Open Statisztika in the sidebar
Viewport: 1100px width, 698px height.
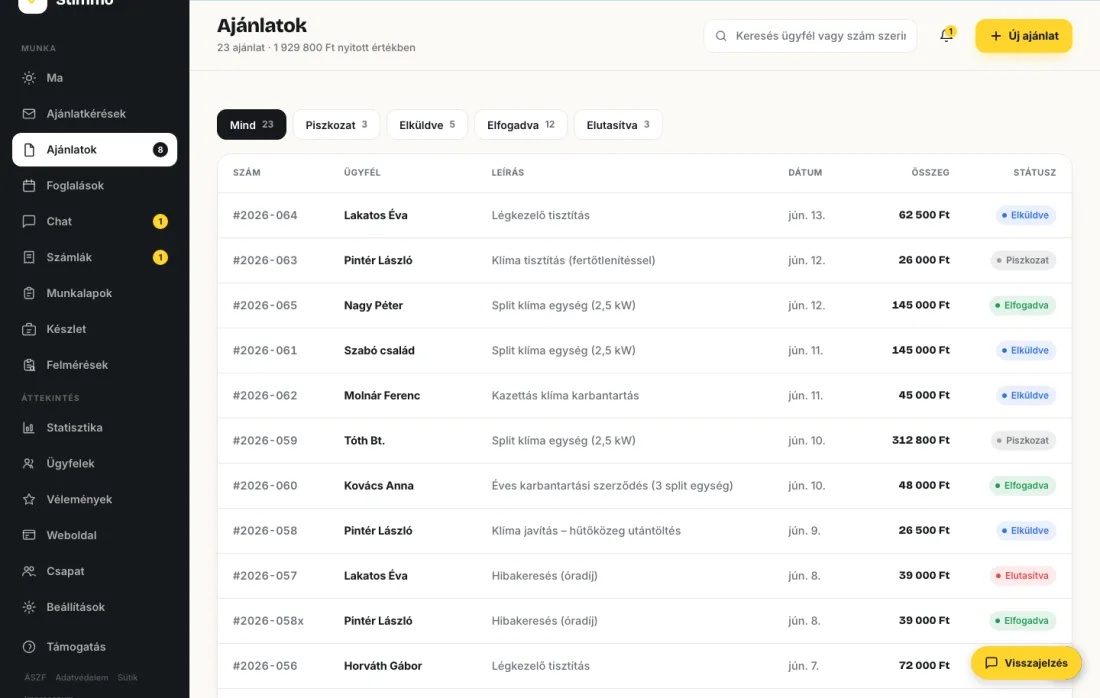(94, 427)
